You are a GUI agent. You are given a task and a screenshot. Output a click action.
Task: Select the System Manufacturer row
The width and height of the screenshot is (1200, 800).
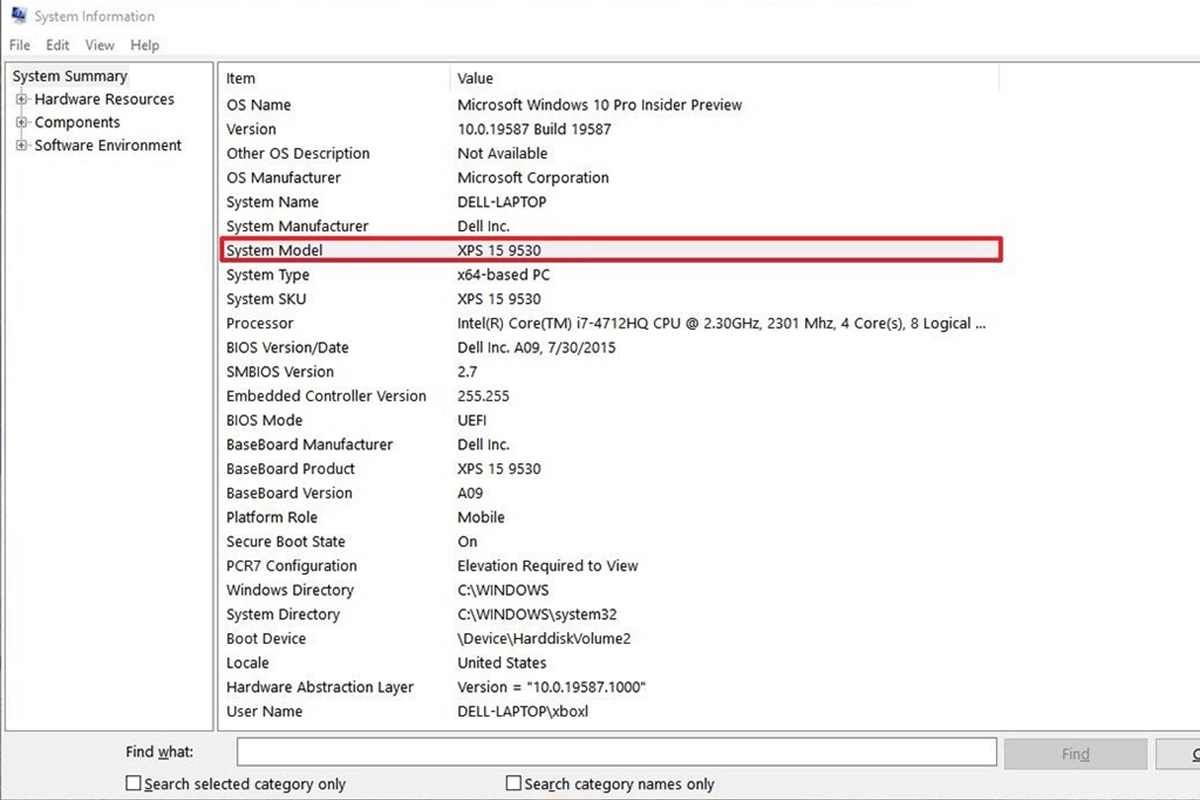coord(610,226)
